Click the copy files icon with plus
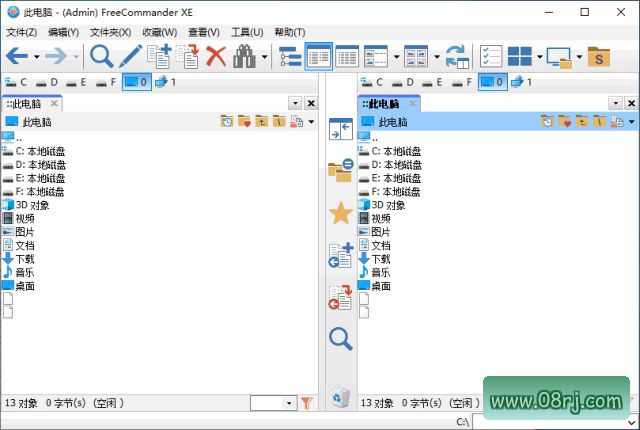The height and width of the screenshot is (430, 640). [159, 56]
